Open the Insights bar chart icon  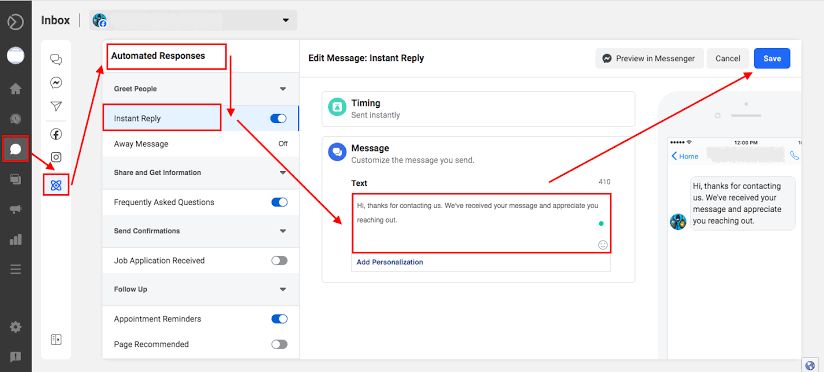(x=16, y=240)
